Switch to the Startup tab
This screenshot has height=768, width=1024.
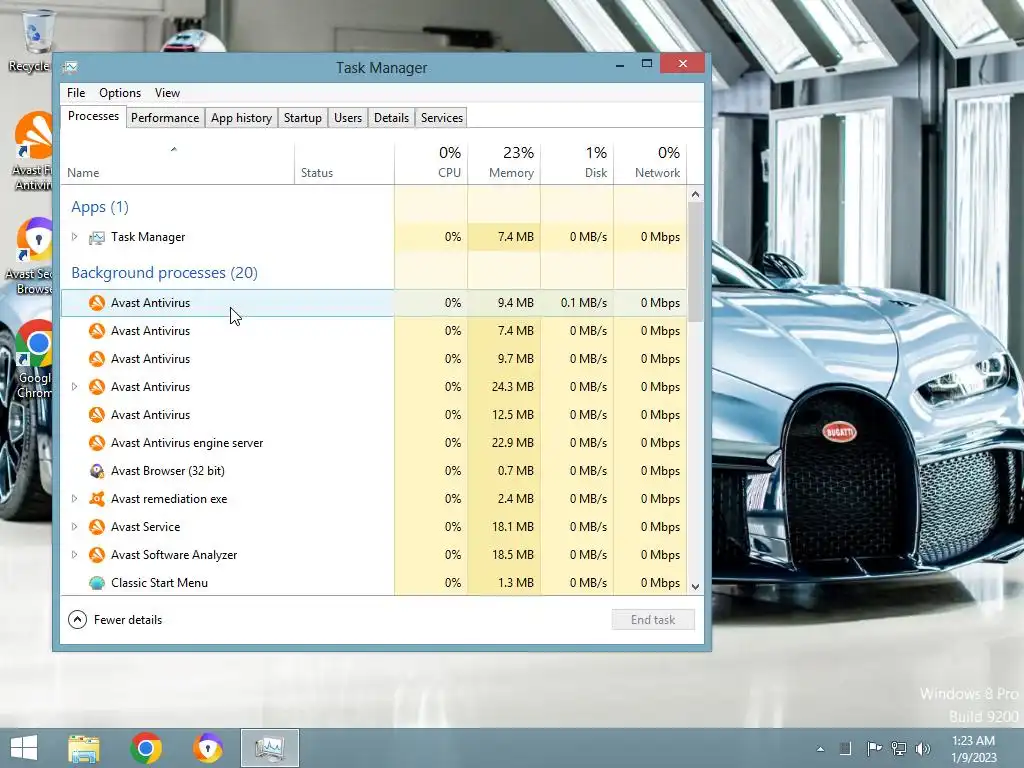coord(302,118)
